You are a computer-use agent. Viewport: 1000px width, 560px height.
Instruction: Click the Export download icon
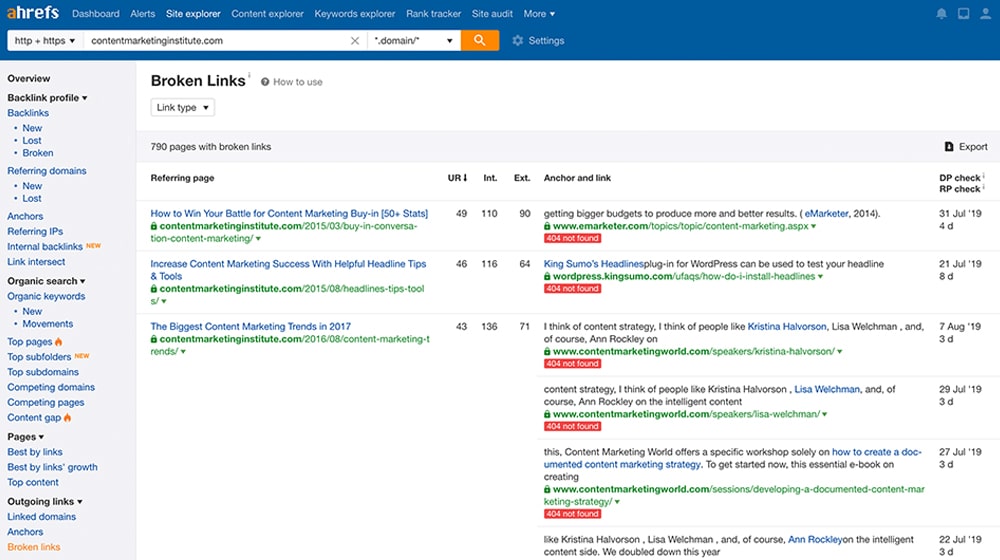[x=949, y=147]
